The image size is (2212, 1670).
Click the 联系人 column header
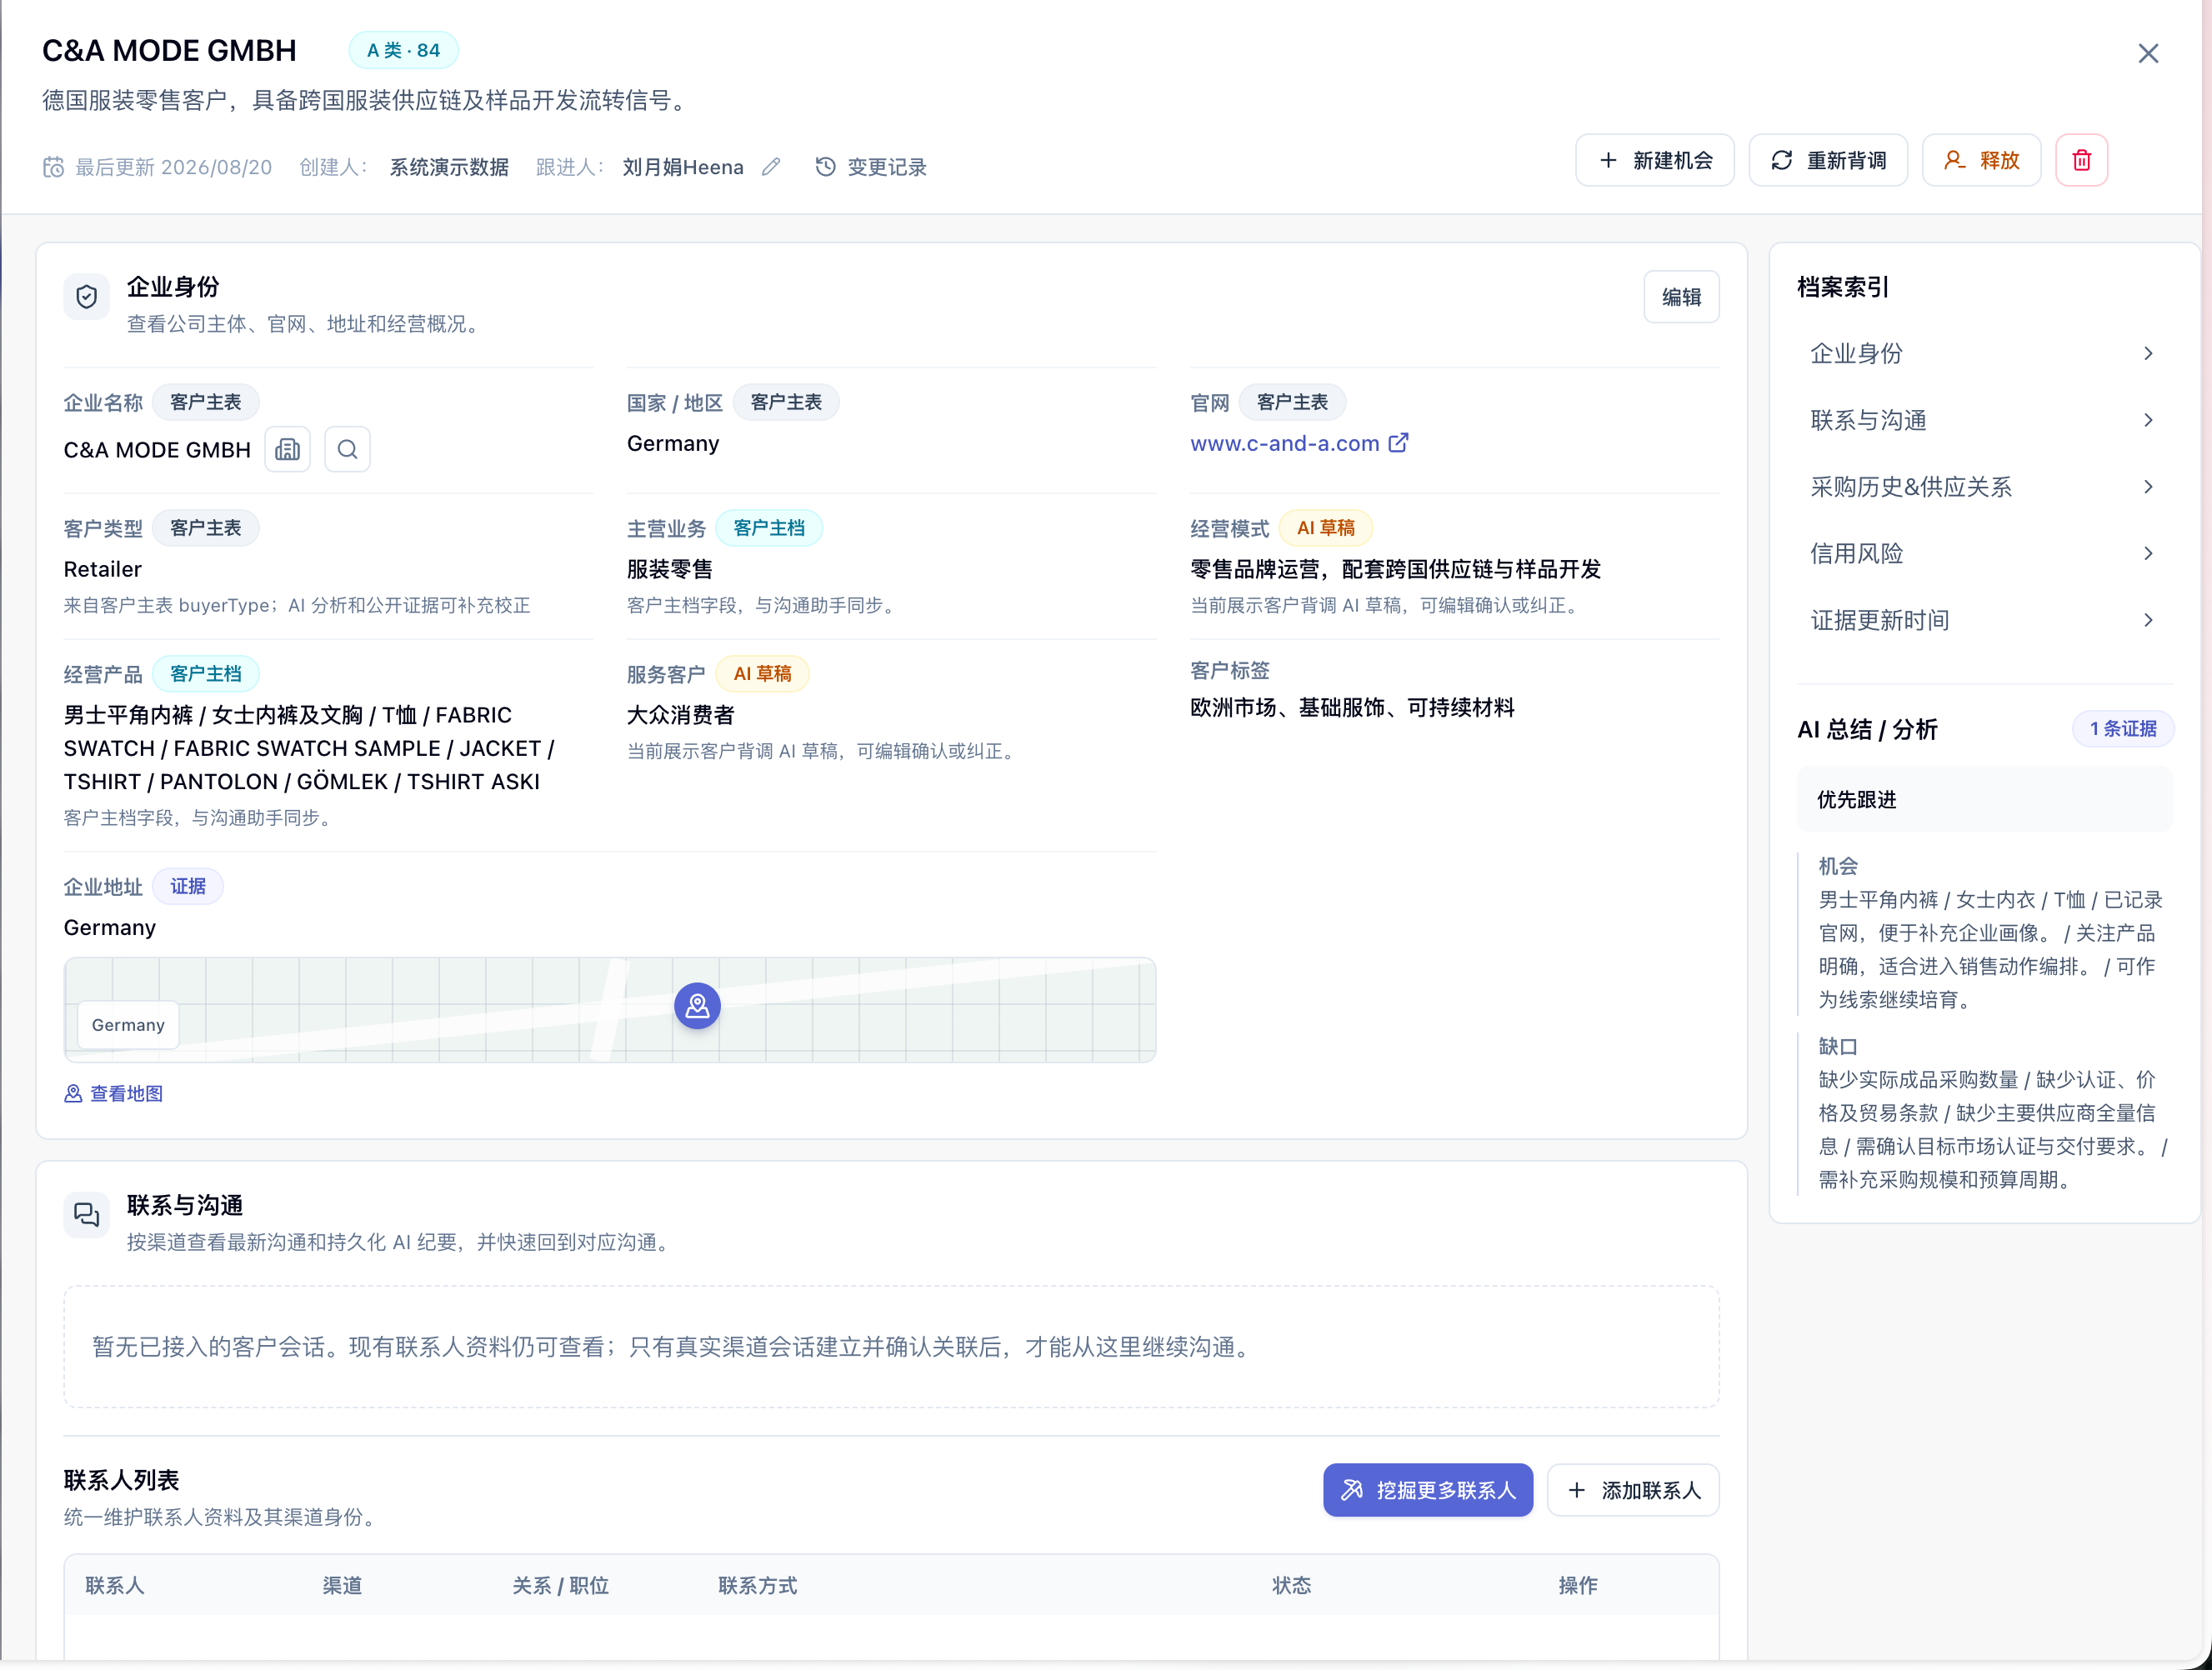[115, 1586]
